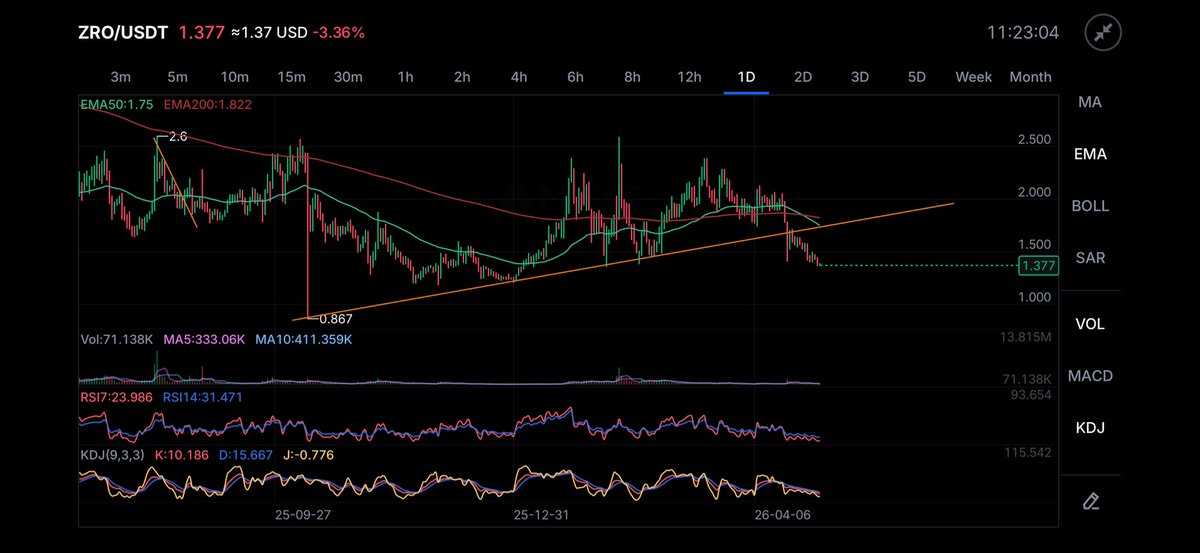Switch to the 2h timeframe
Viewport: 1200px width, 553px height.
[x=462, y=77]
